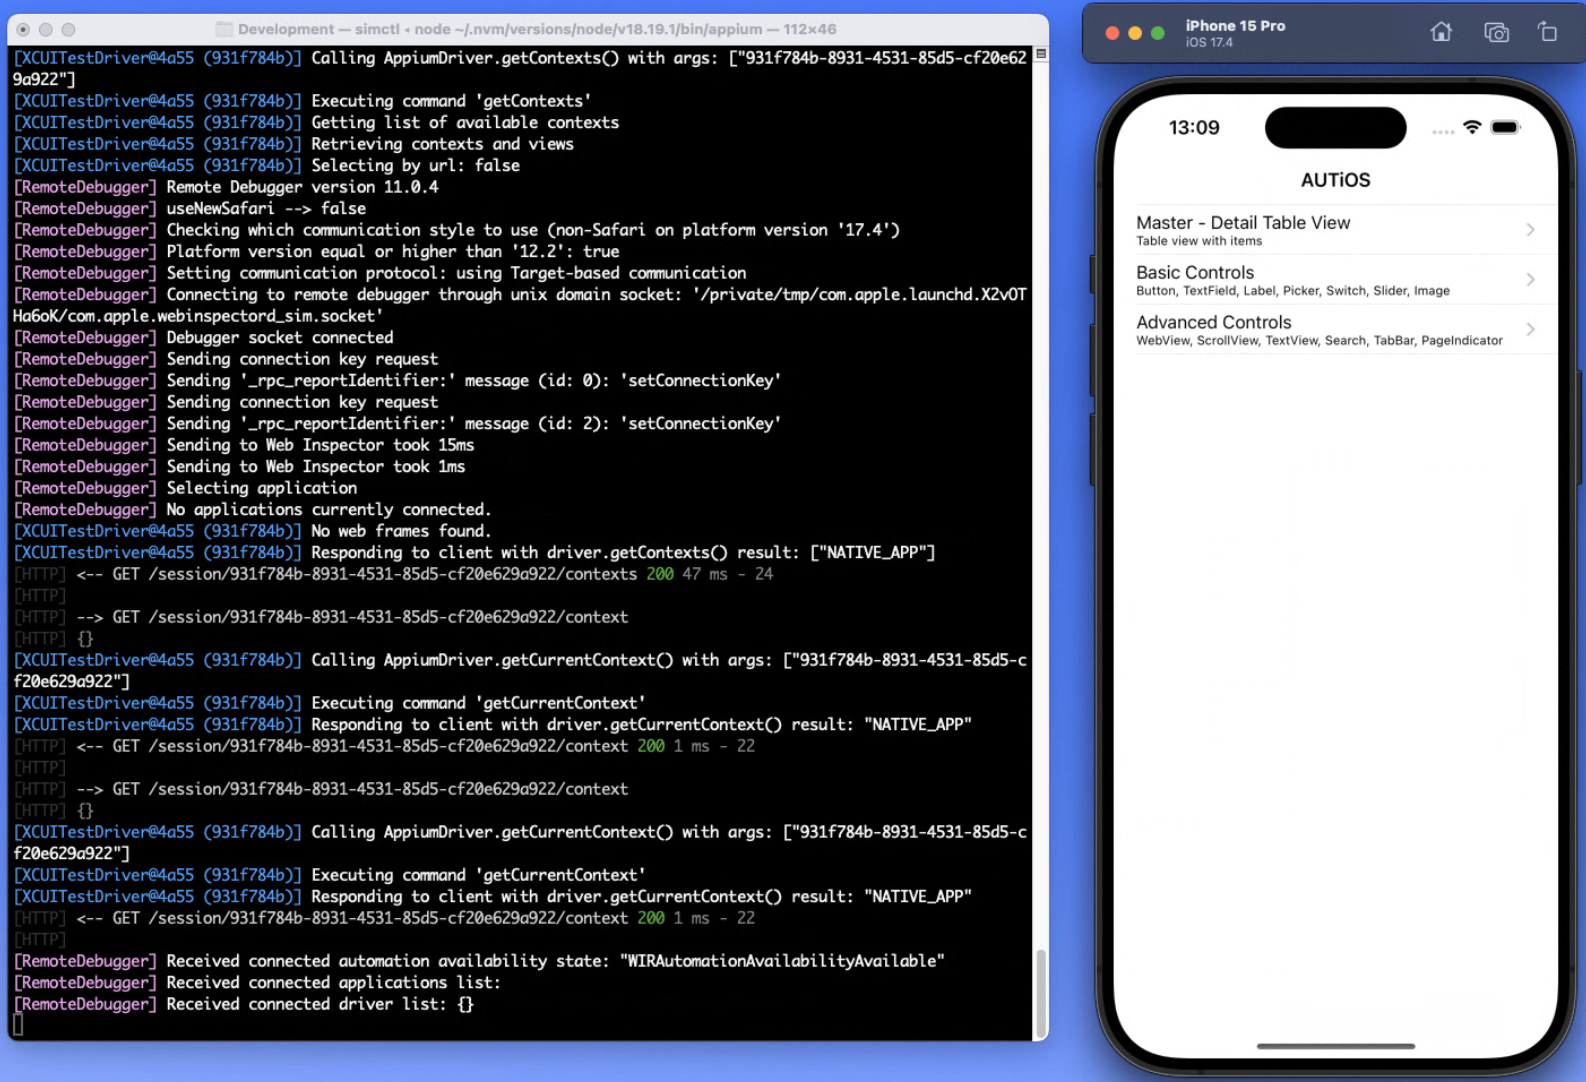This screenshot has height=1082, width=1586.
Task: Click the rotate device icon
Action: click(x=1547, y=32)
